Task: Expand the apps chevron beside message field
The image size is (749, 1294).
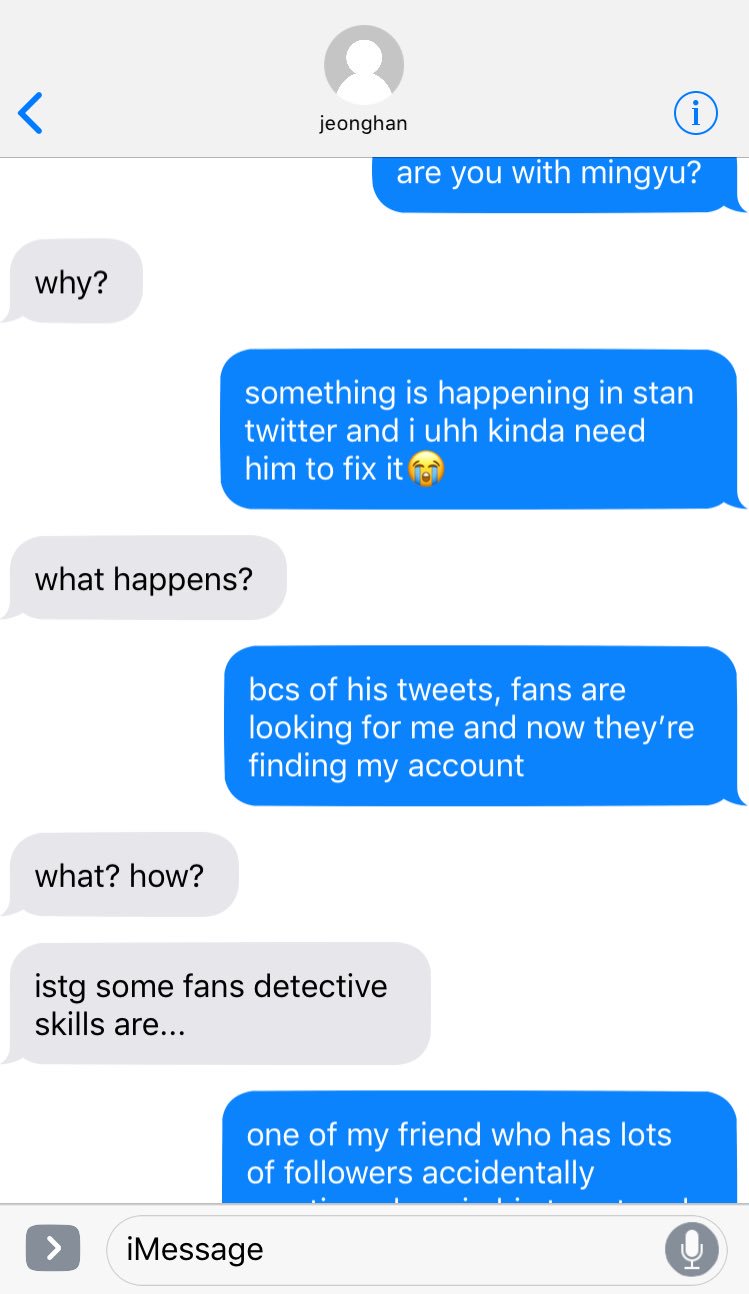Action: click(x=52, y=1248)
